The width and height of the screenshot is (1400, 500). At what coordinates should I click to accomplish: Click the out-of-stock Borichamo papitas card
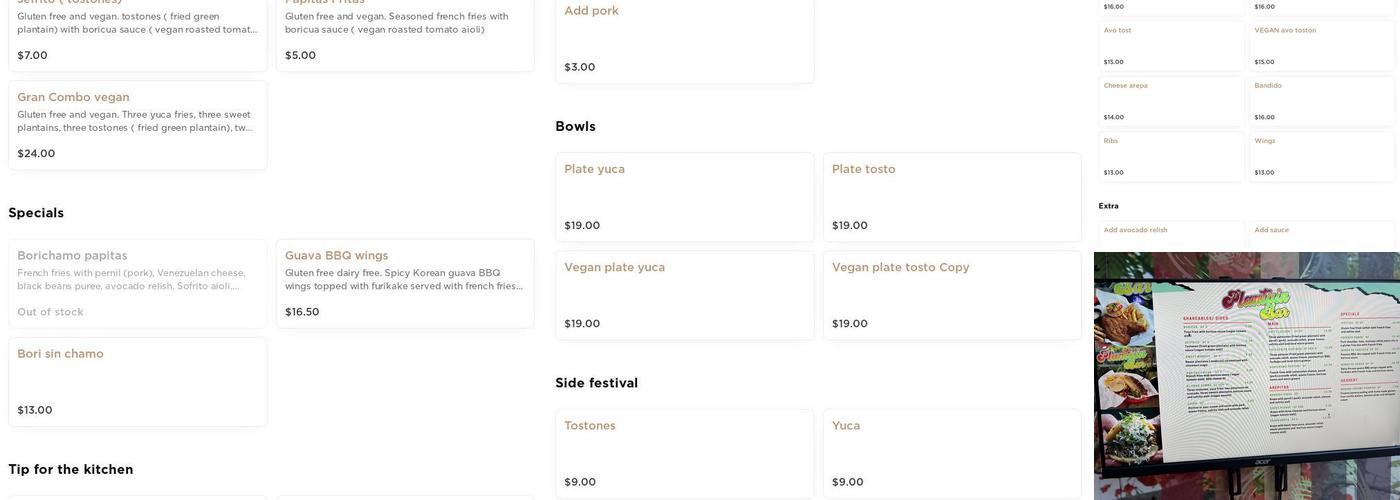point(137,283)
